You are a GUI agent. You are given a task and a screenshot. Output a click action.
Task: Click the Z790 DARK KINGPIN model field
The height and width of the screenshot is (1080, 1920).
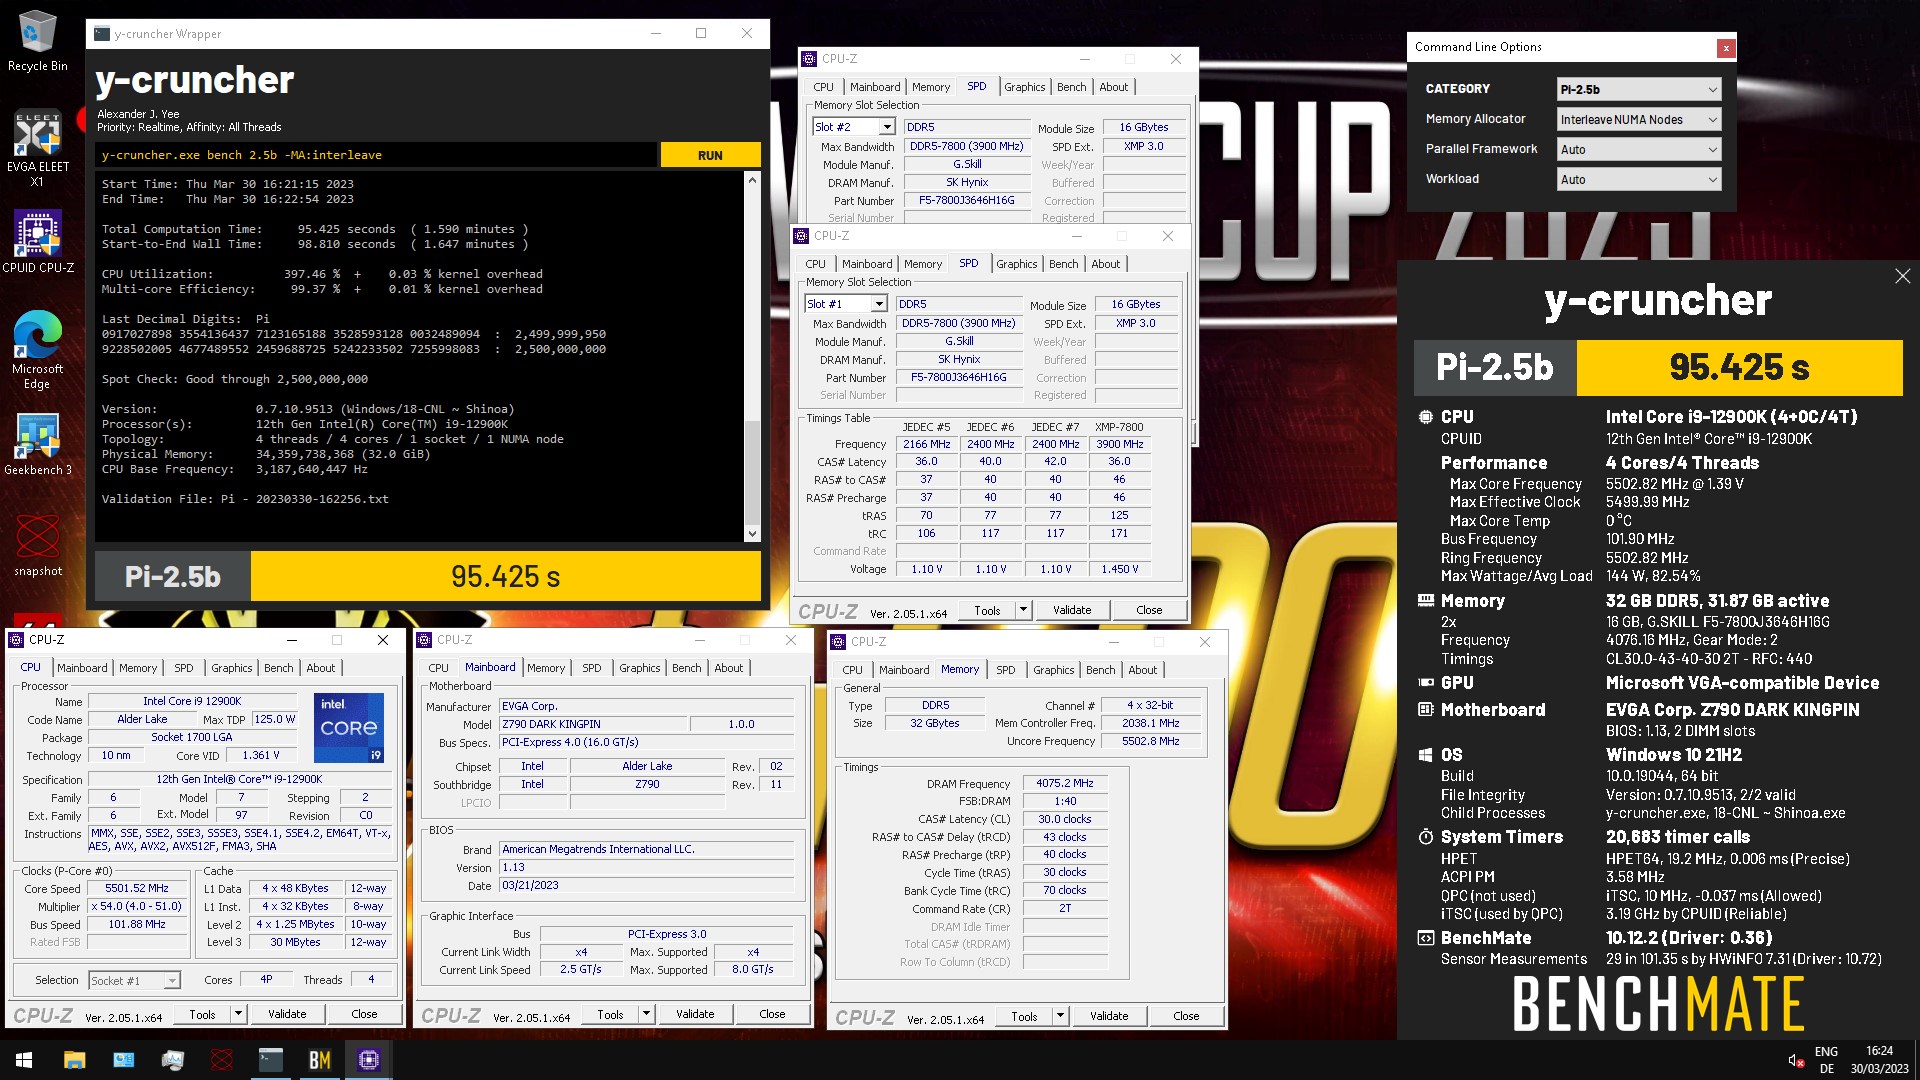coord(592,724)
